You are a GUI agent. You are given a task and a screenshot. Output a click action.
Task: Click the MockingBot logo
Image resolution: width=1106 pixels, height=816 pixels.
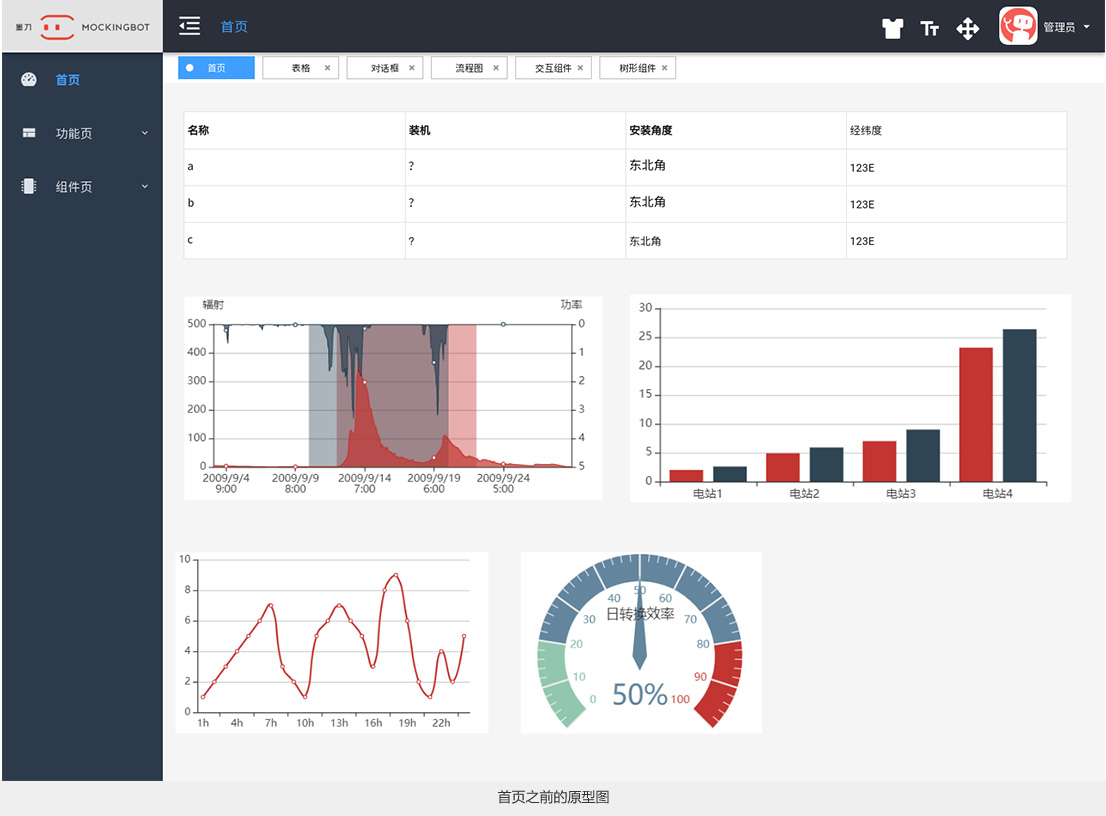pos(83,27)
